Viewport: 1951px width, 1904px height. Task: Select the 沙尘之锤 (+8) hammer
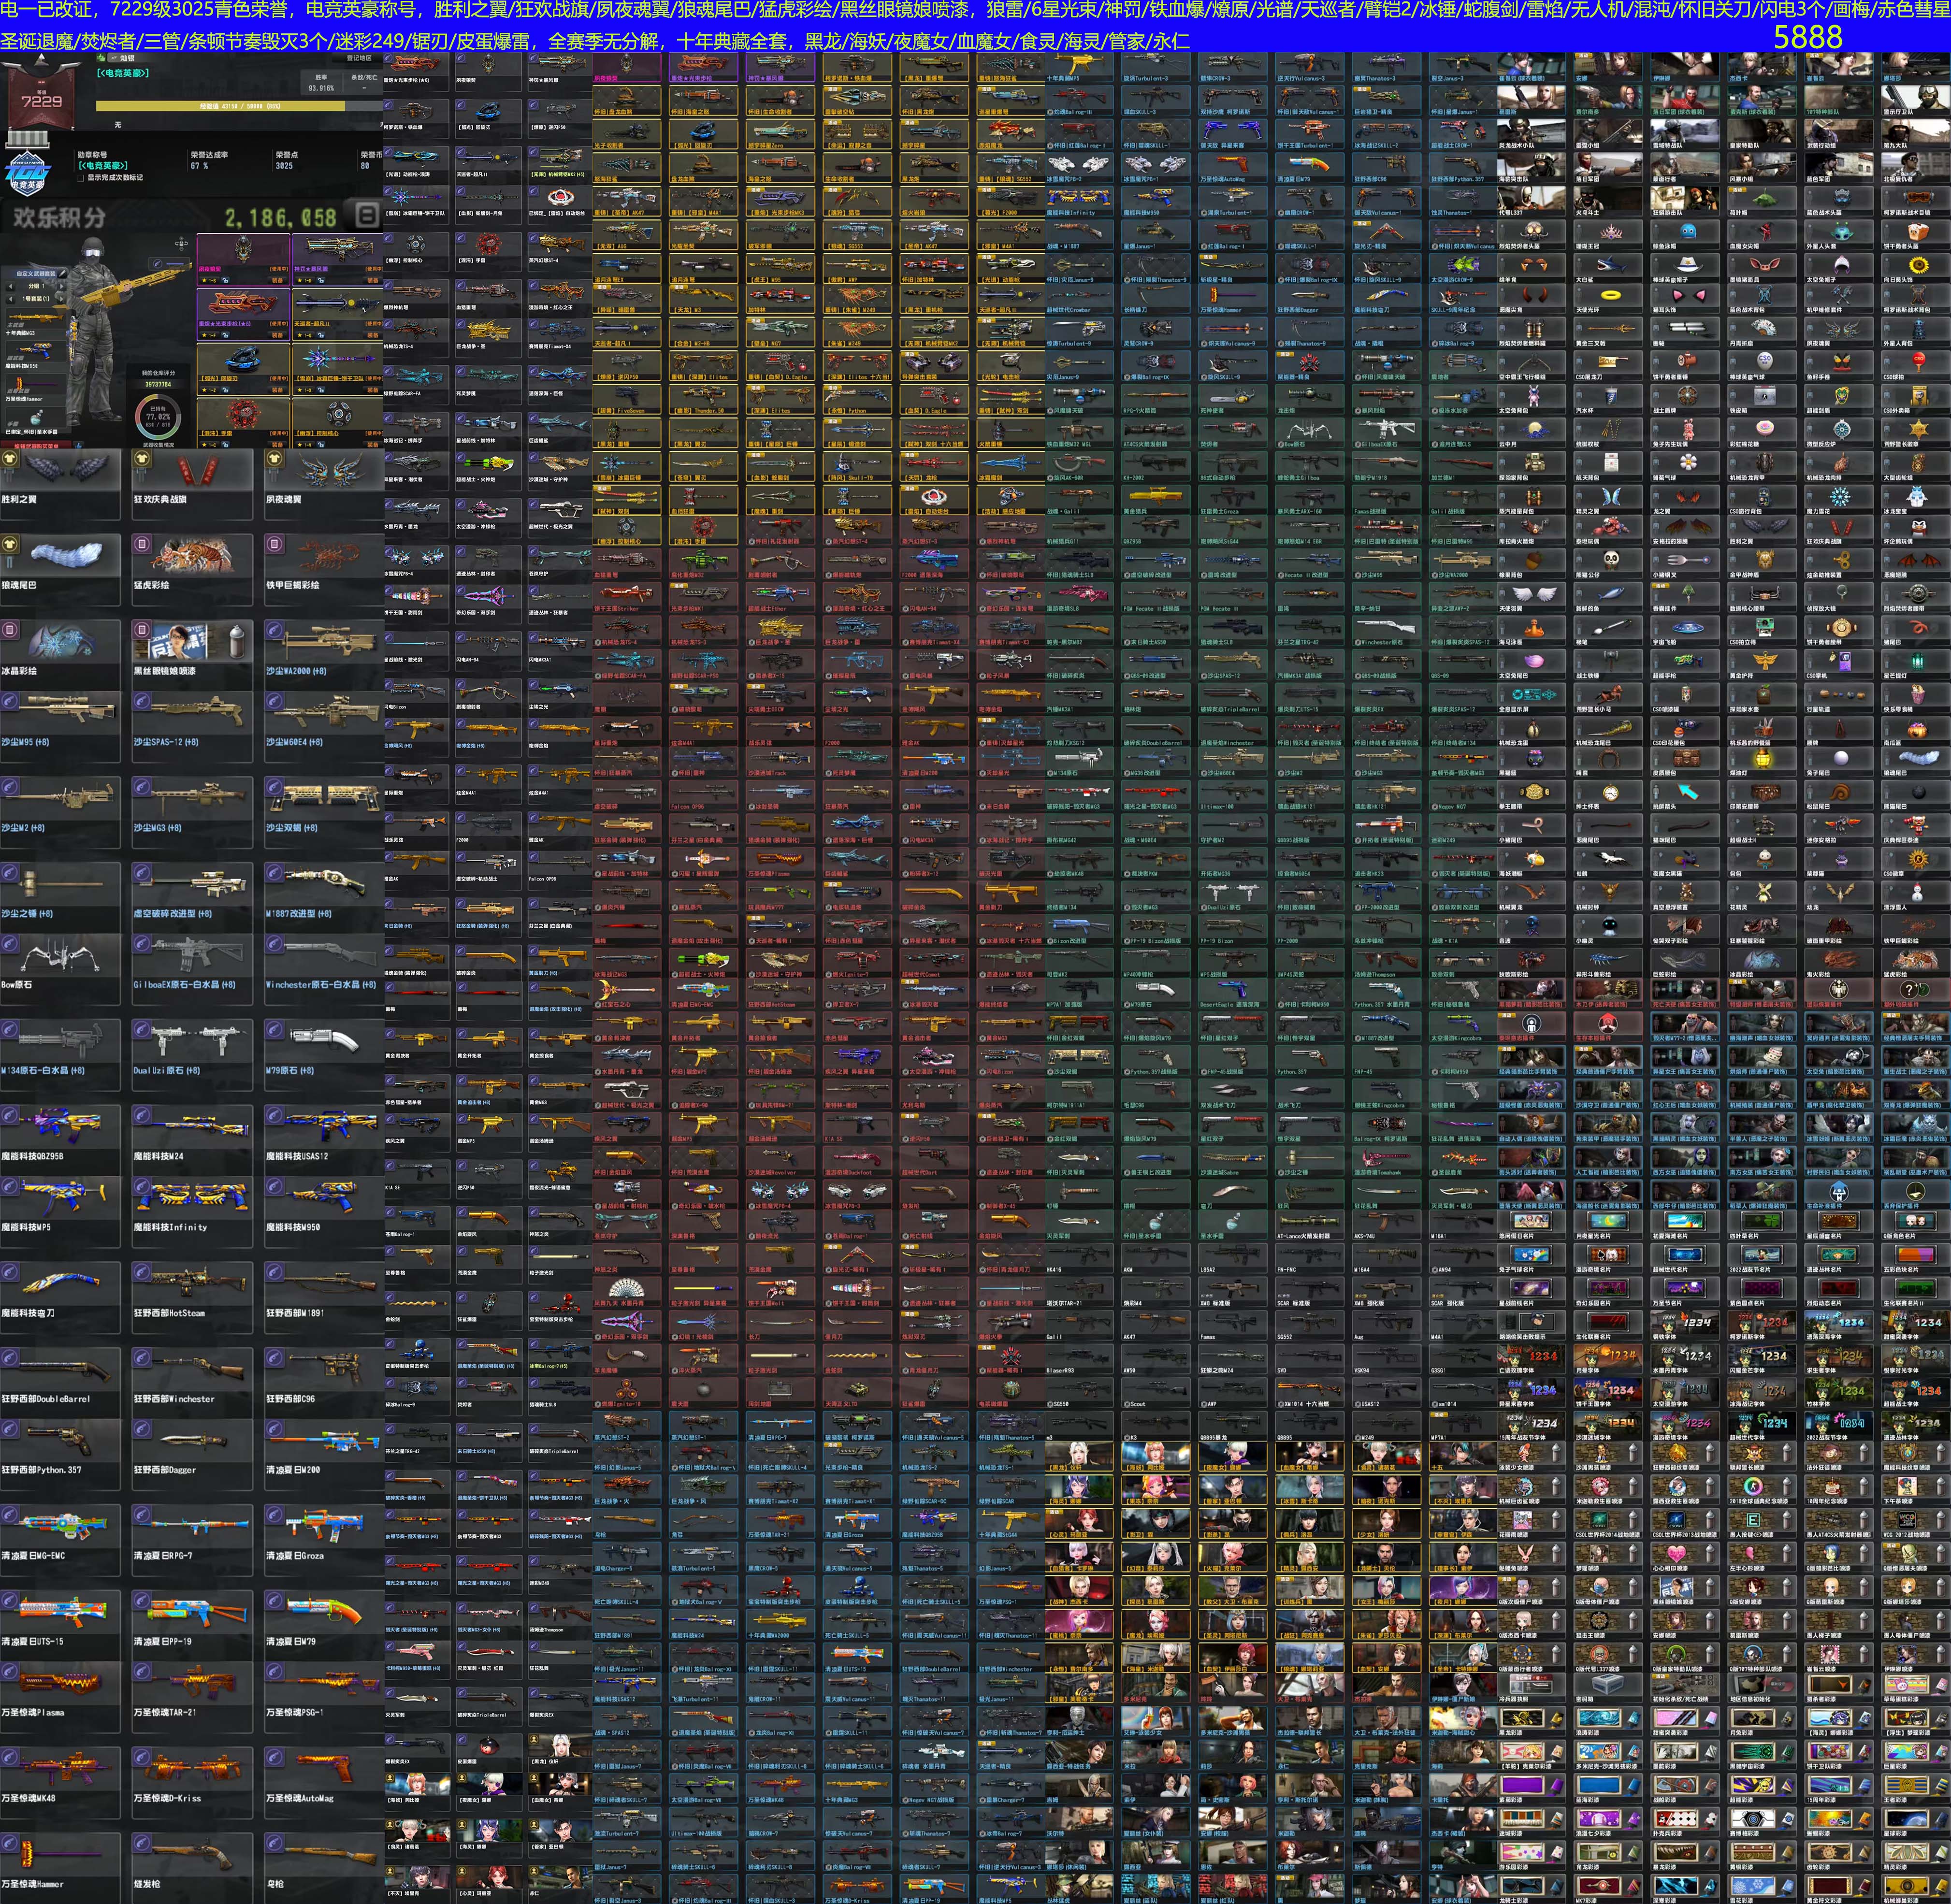[60, 898]
